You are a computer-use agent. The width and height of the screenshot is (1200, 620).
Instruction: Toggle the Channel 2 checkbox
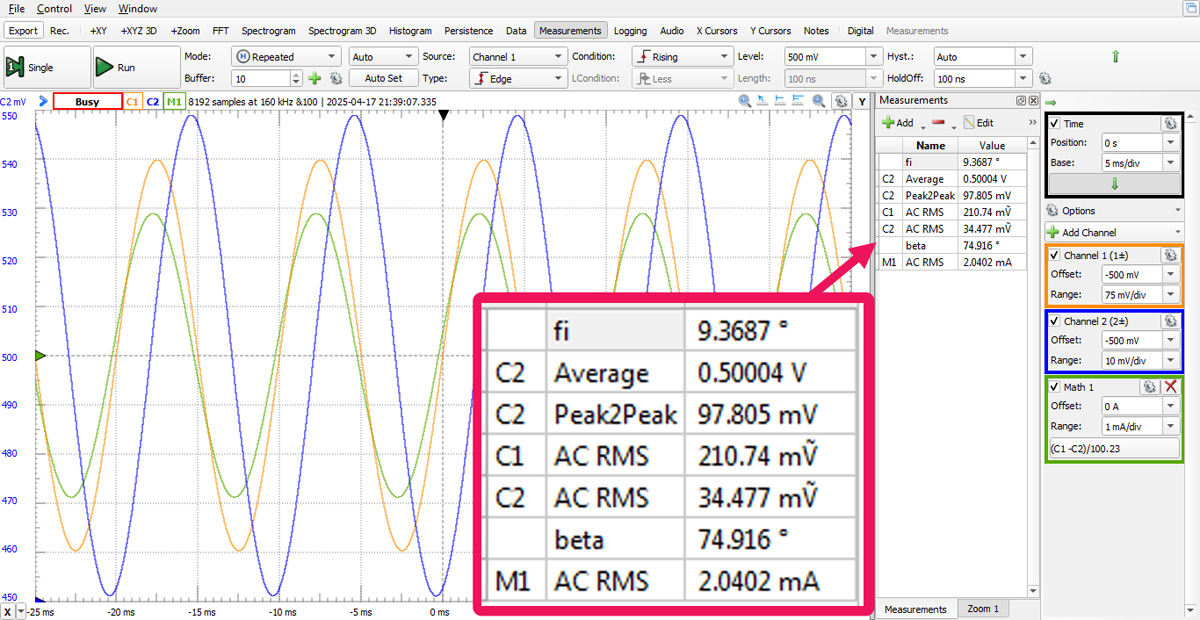click(x=1055, y=322)
